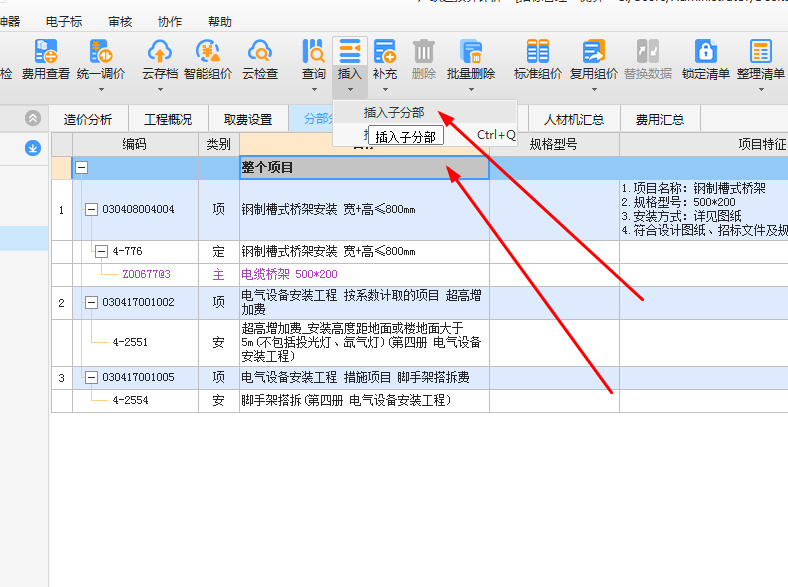Switch to the 取费设置 tab
Viewport: 788px width, 587px height.
(x=248, y=120)
